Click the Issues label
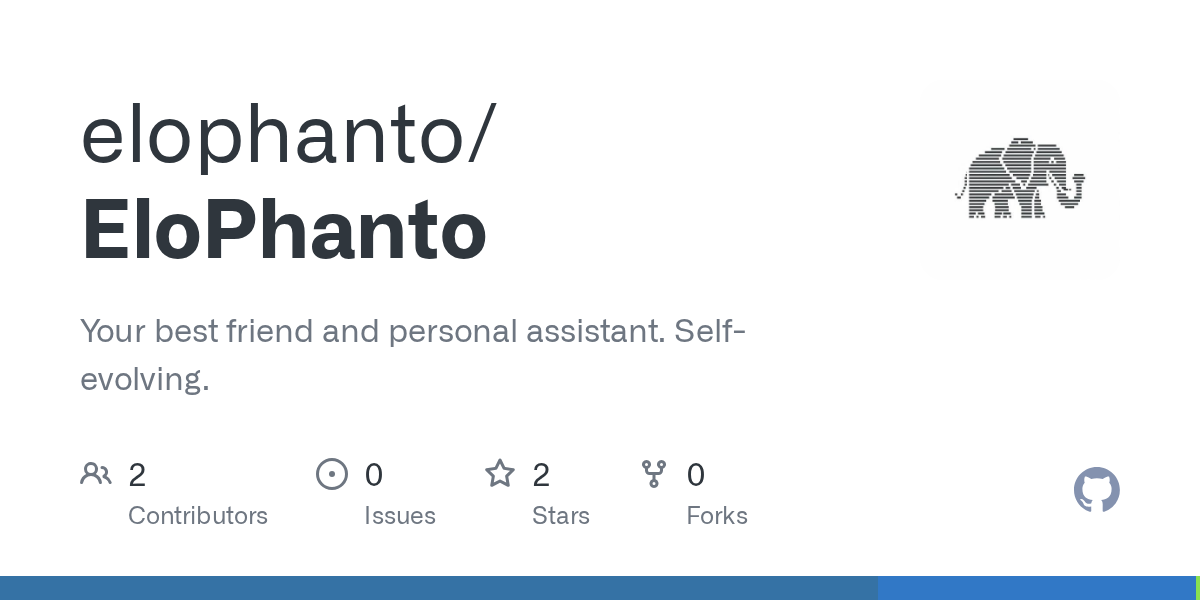 (400, 516)
